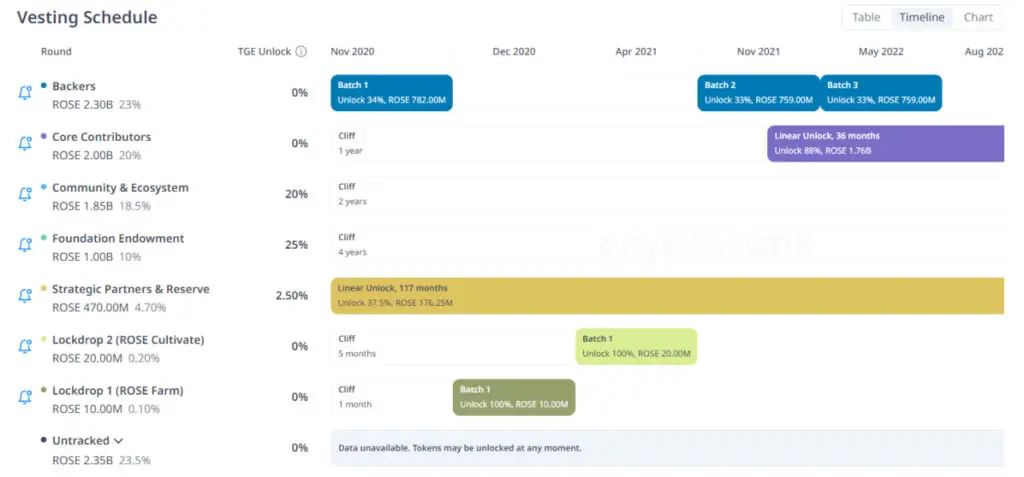This screenshot has width=1024, height=477.
Task: Click the yellow 117 months Linear Unlock bar
Action: (x=667, y=296)
